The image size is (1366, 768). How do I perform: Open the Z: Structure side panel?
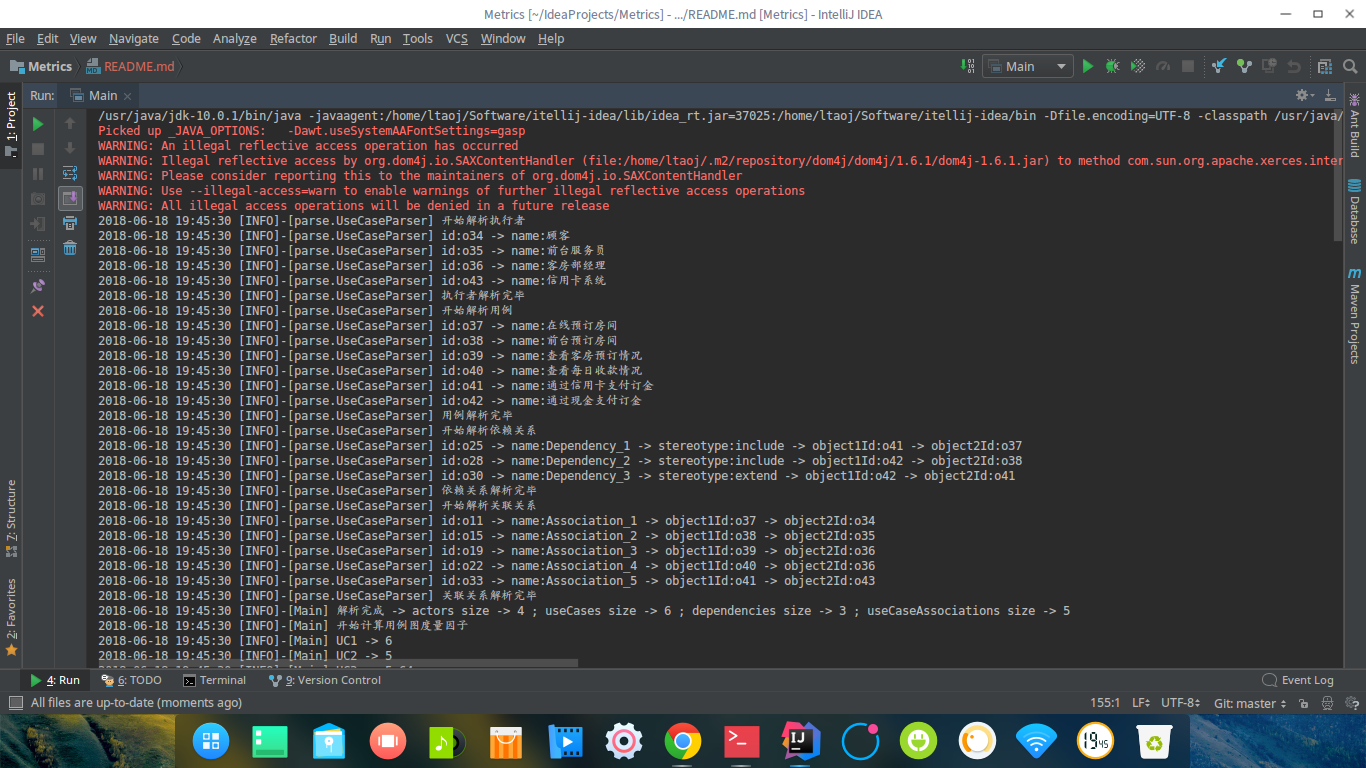[x=11, y=518]
